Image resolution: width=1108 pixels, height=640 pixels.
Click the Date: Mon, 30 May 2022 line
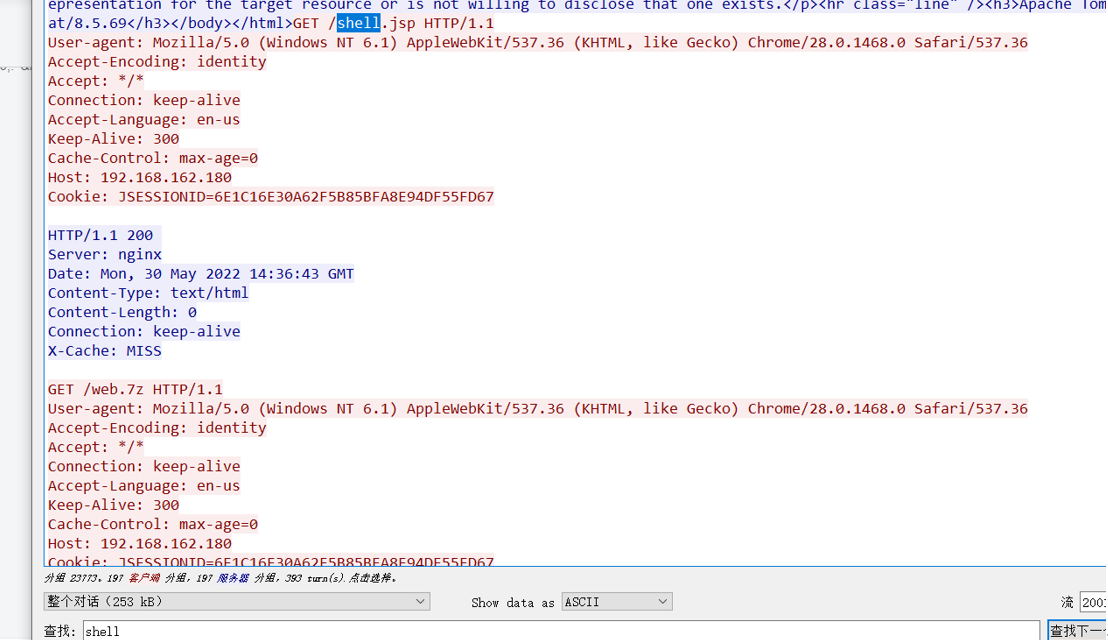(201, 274)
